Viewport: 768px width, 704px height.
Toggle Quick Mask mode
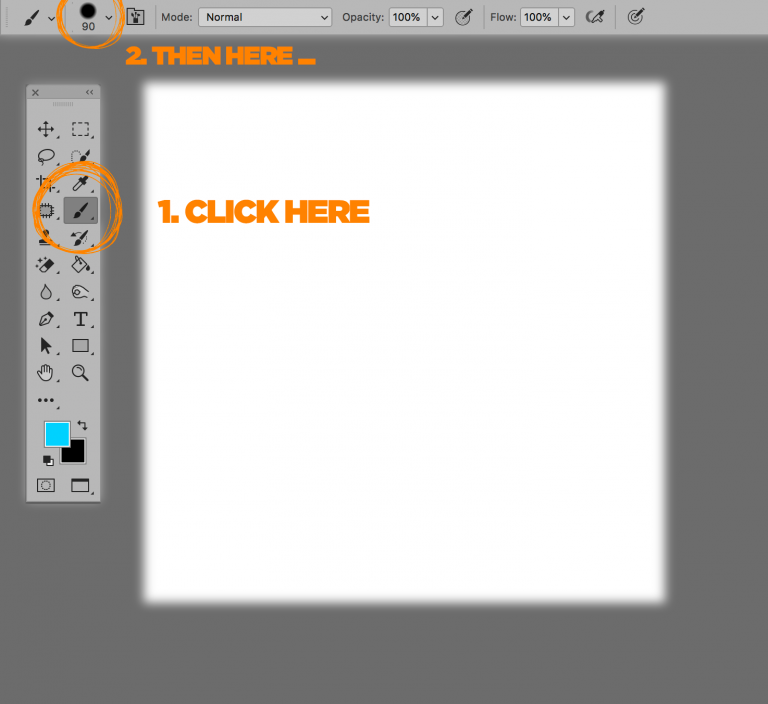[46, 486]
